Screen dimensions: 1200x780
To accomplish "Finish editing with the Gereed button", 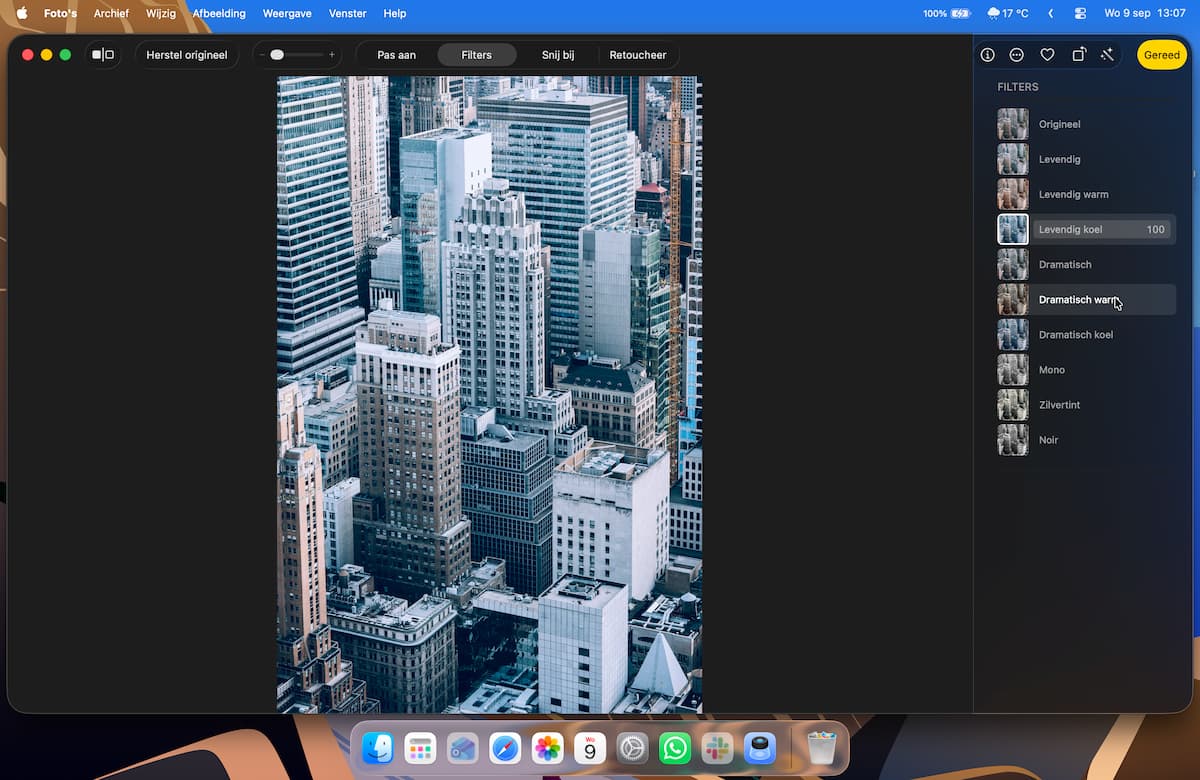I will coord(1162,55).
